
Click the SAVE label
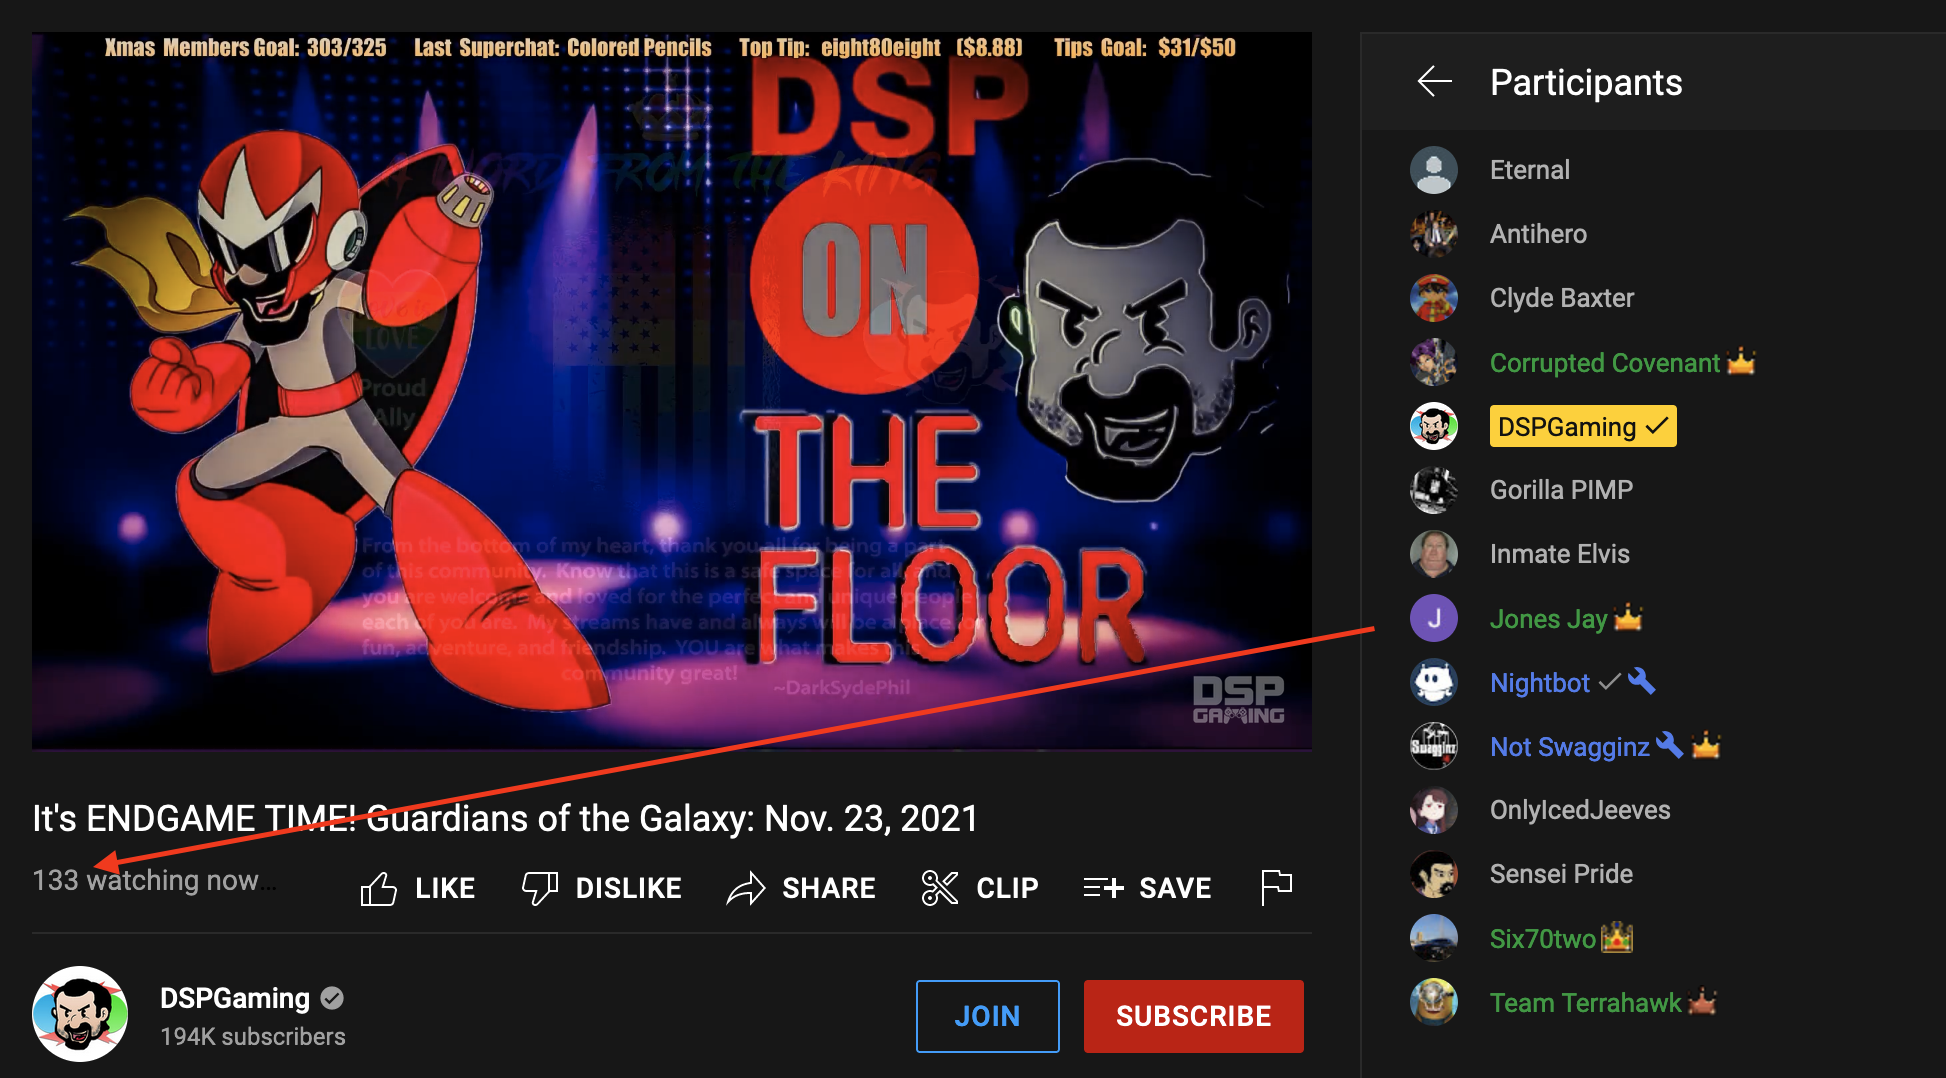coord(1175,888)
